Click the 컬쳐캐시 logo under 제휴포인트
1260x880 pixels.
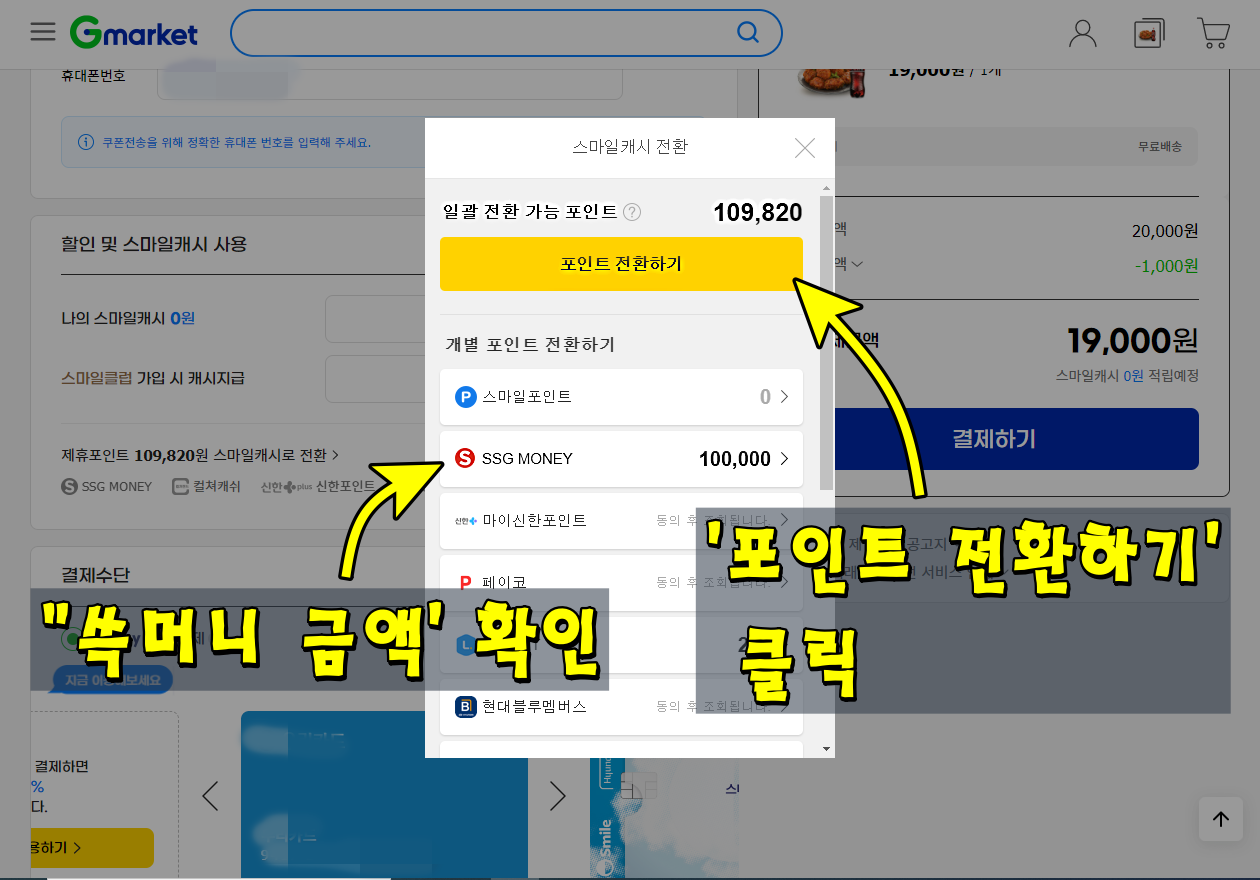[206, 487]
